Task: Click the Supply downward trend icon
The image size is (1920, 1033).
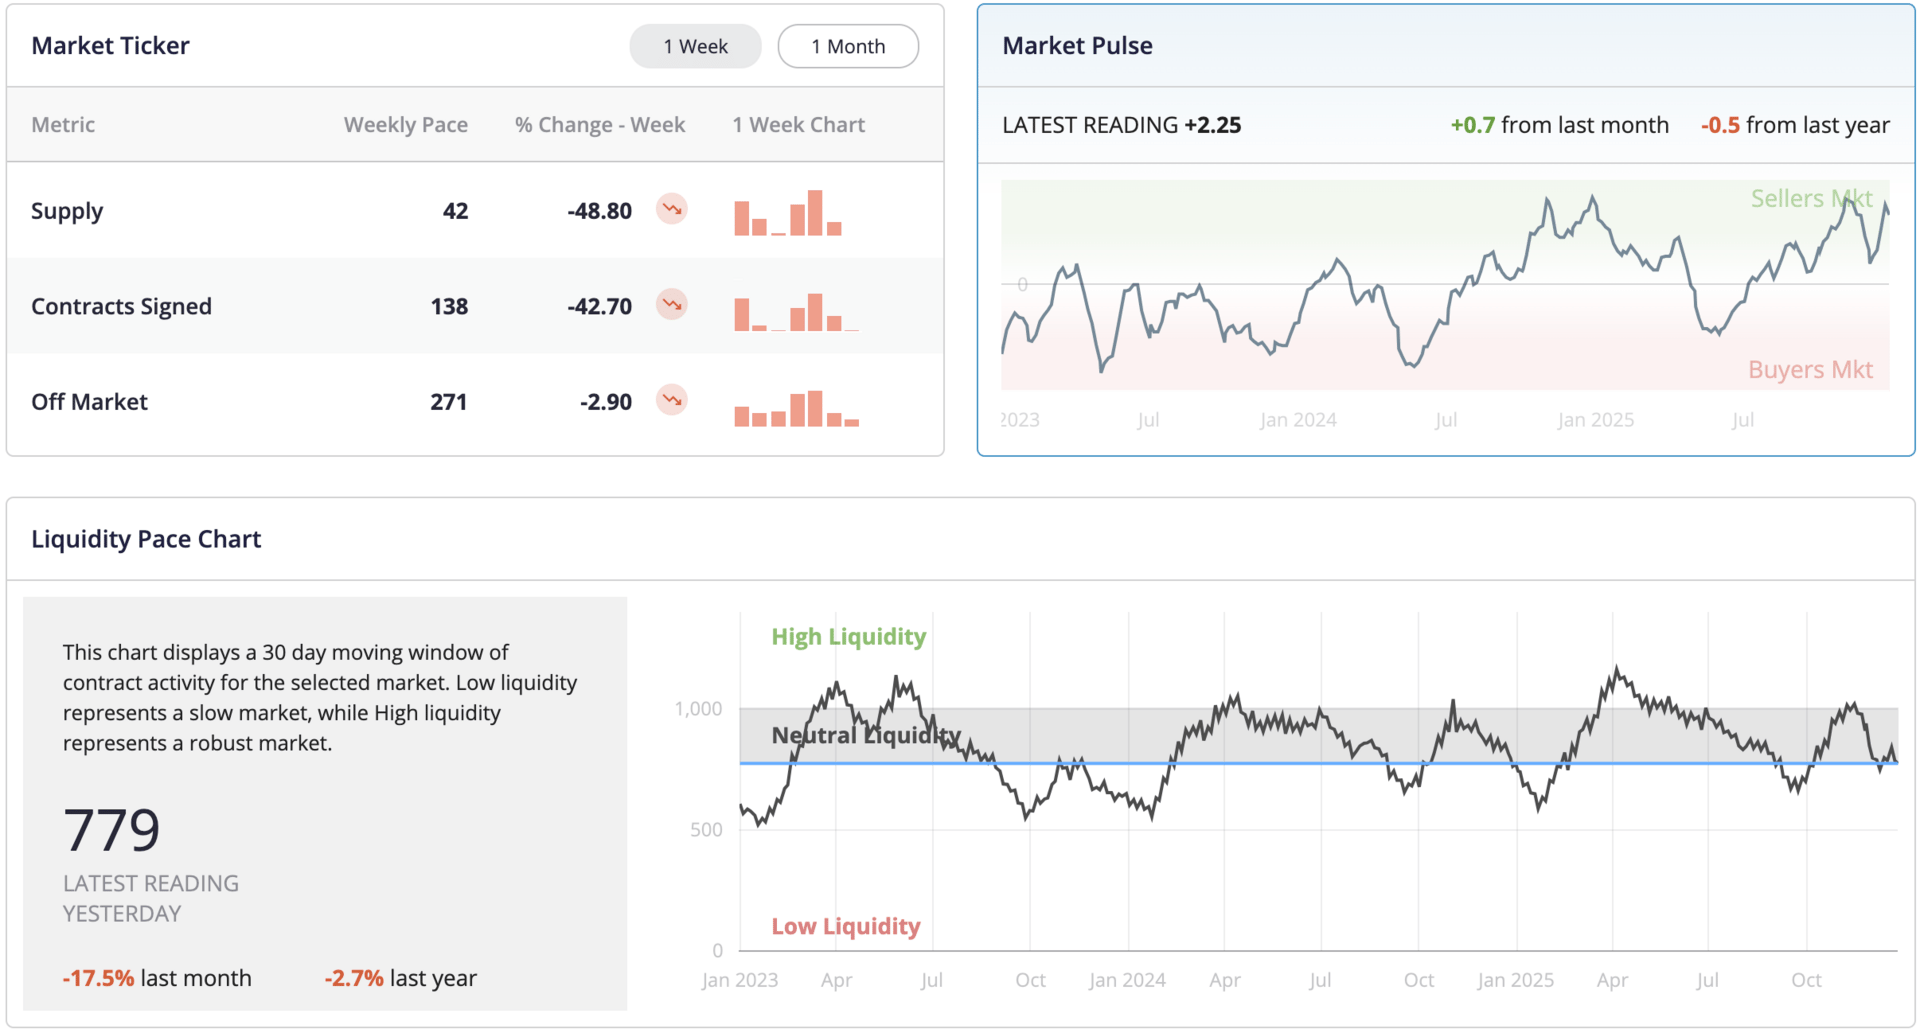Action: point(672,209)
